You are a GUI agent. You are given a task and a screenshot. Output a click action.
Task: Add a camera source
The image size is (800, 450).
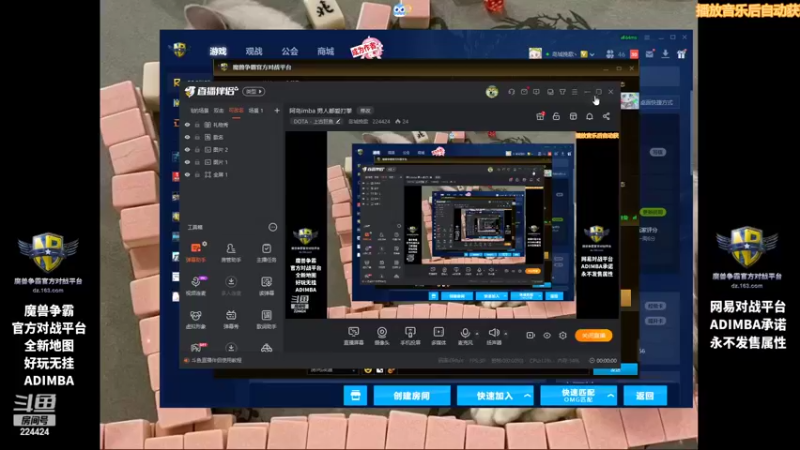pos(382,336)
